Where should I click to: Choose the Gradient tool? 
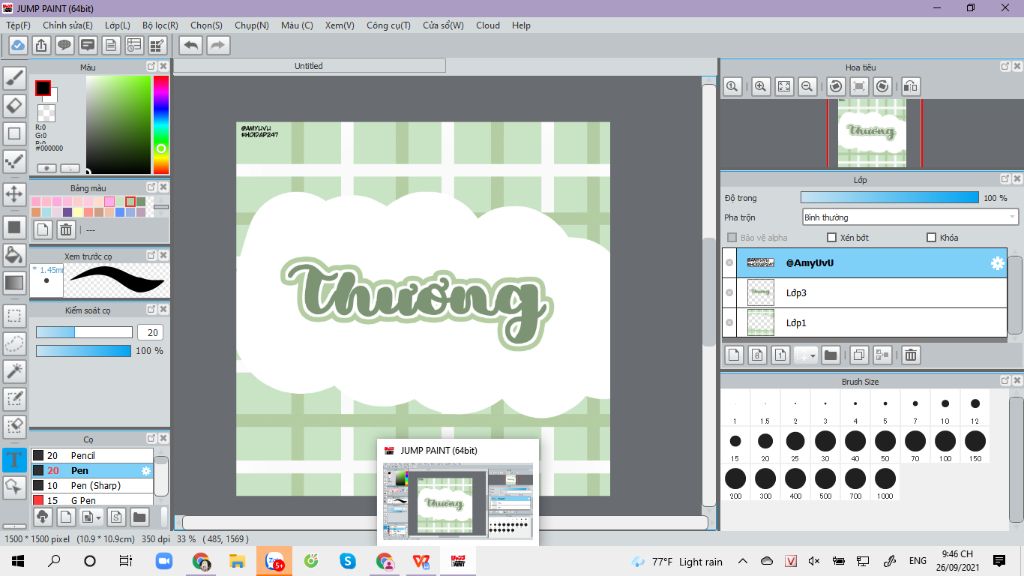point(14,283)
